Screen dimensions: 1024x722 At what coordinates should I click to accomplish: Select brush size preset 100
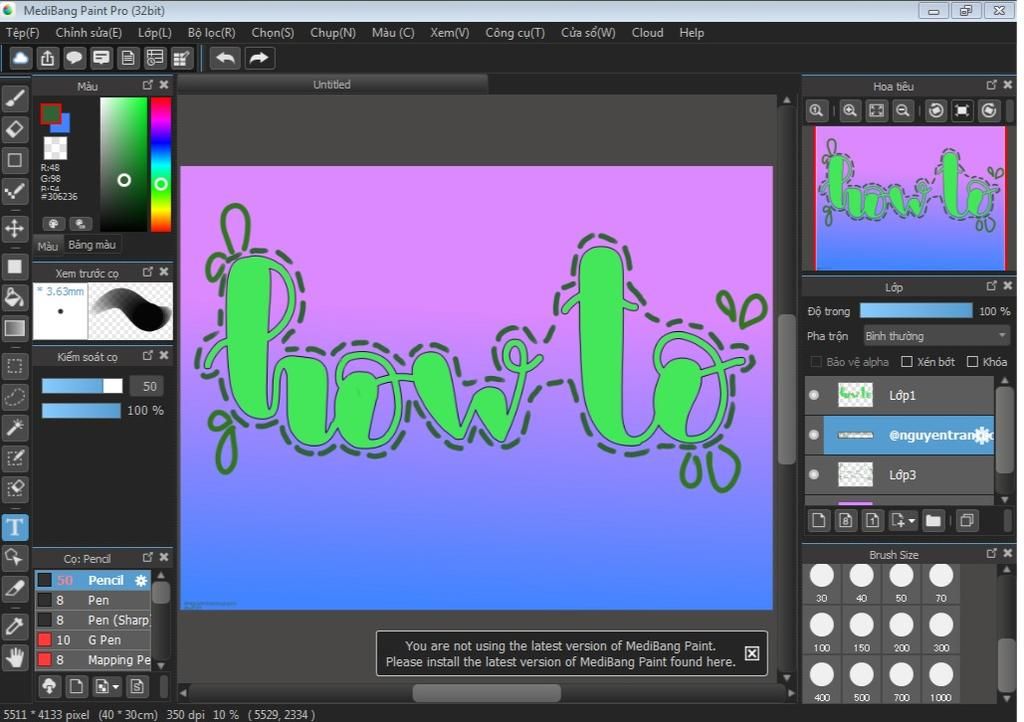(x=822, y=632)
